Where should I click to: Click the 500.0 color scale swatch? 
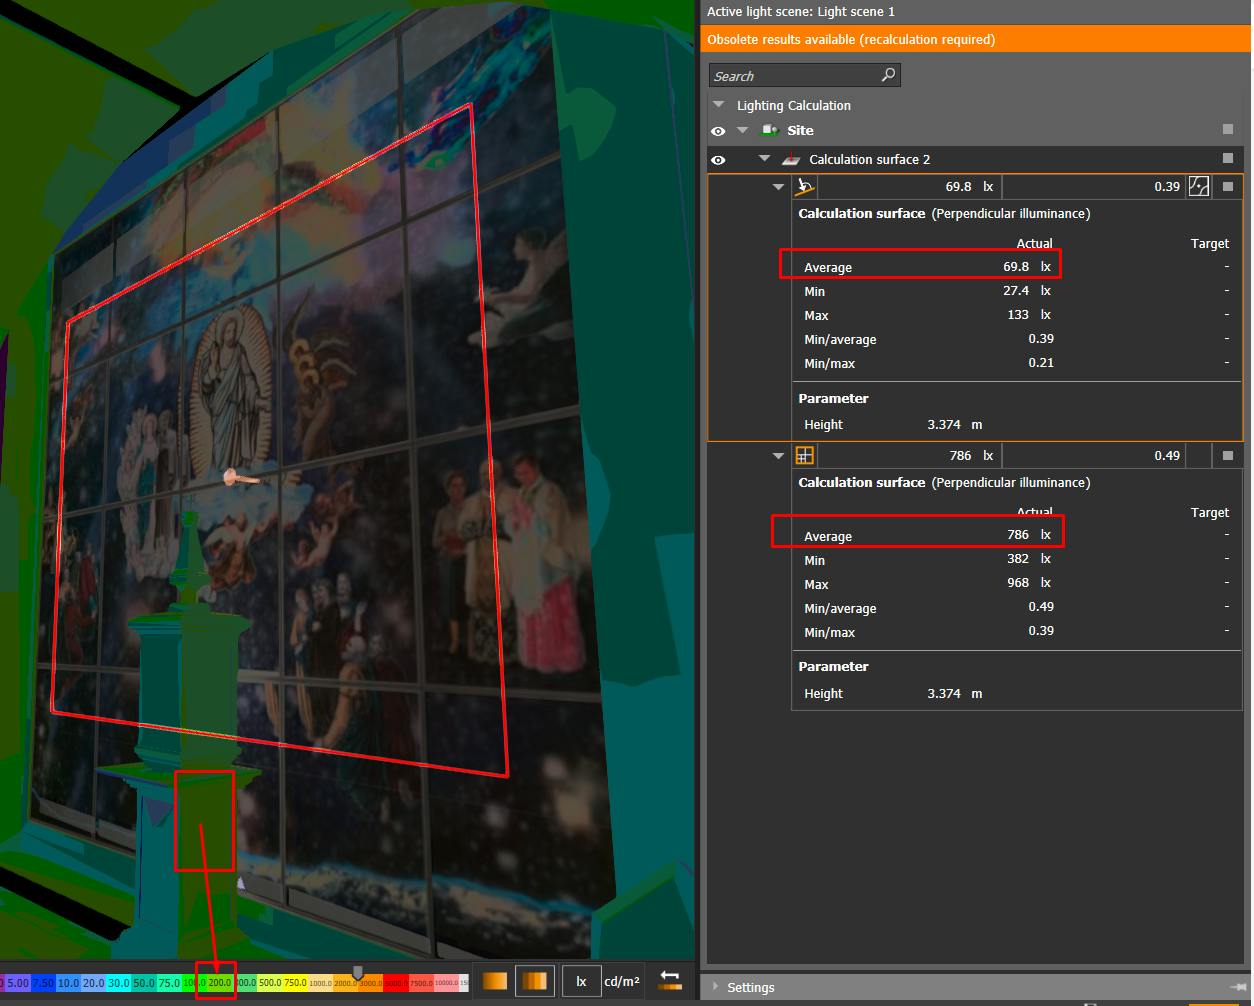point(270,983)
